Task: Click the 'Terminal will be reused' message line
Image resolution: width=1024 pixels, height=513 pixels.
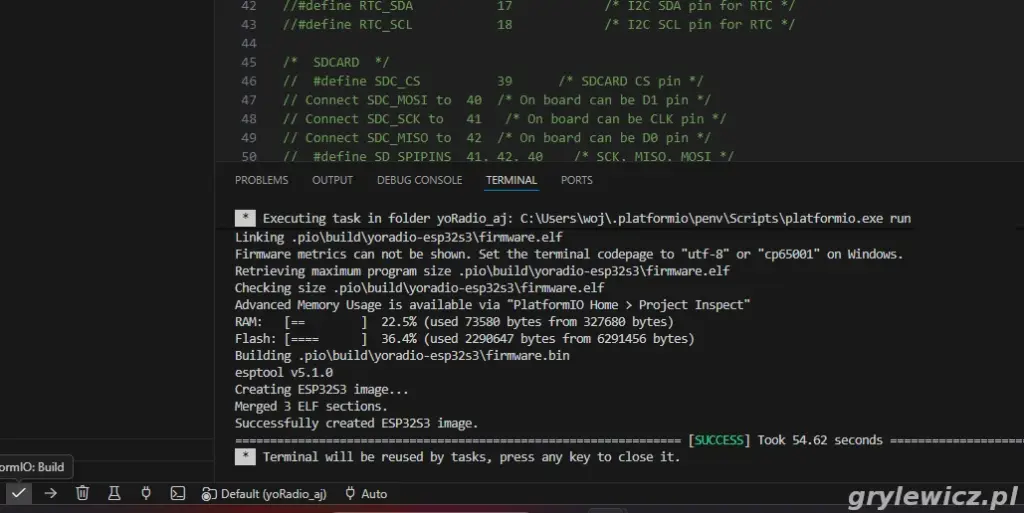Action: click(470, 457)
